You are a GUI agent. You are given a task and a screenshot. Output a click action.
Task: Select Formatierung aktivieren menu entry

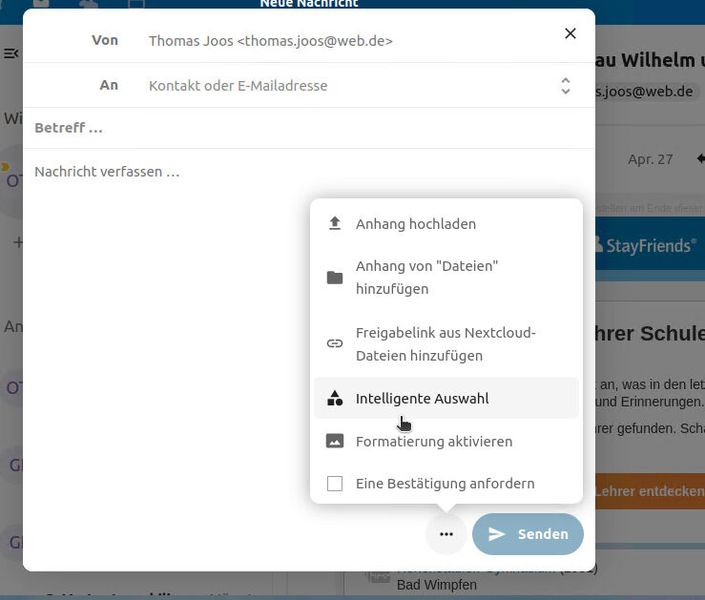tap(446, 441)
